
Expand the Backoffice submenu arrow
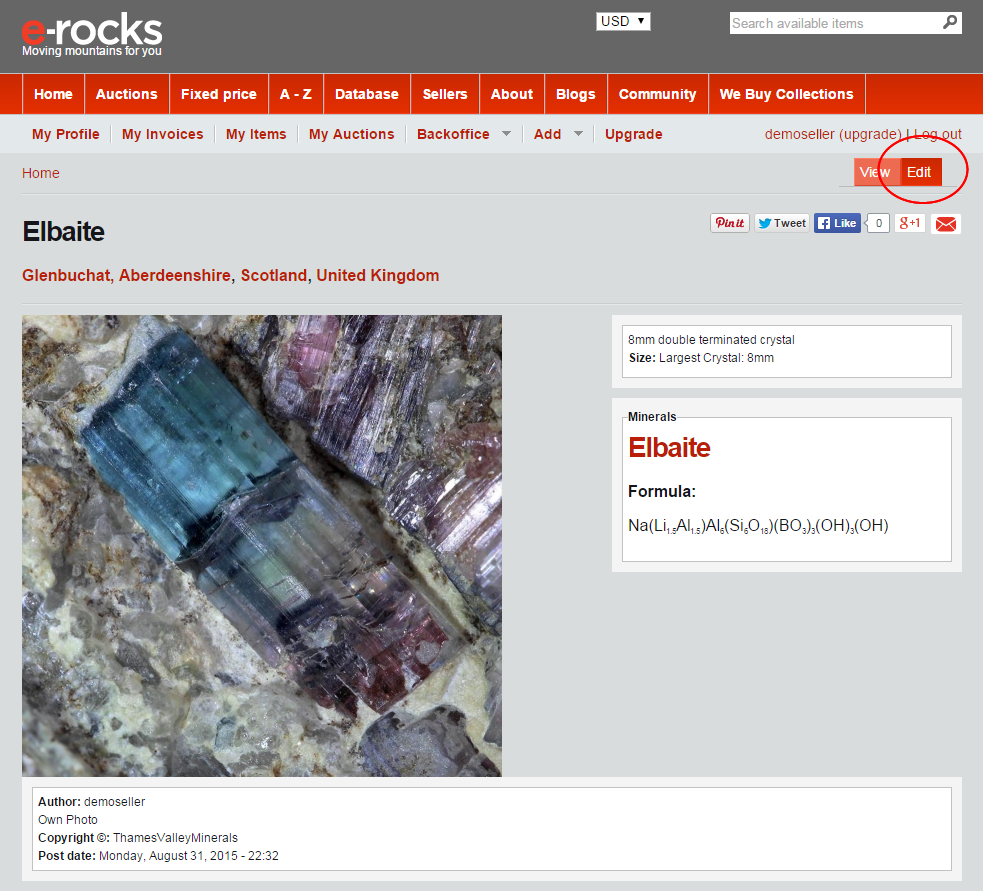[507, 134]
